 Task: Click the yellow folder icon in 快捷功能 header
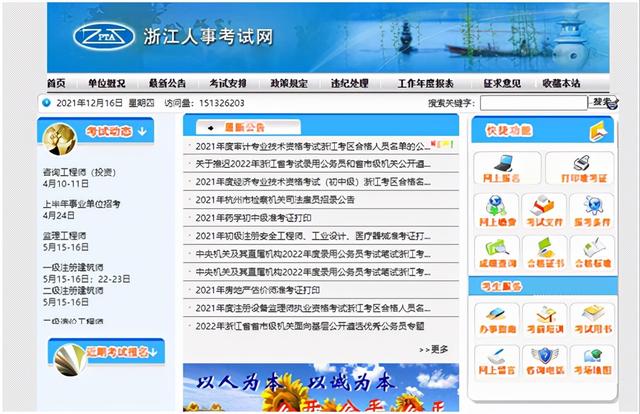tap(598, 131)
